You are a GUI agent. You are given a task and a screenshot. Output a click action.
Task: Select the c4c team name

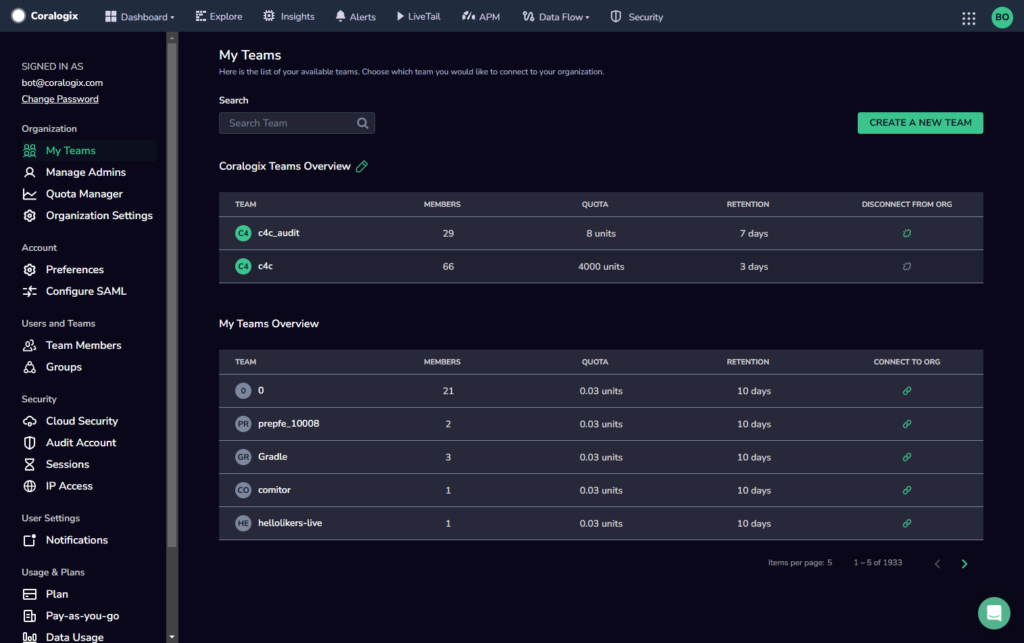click(265, 266)
